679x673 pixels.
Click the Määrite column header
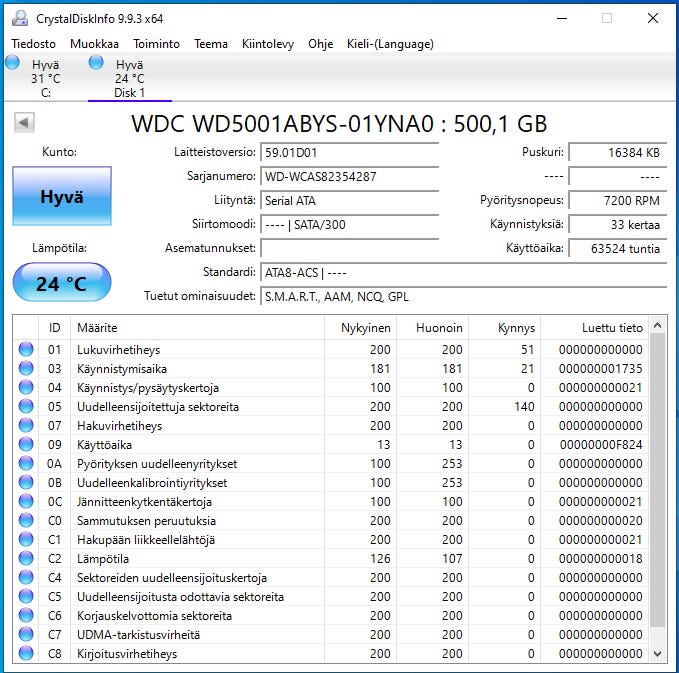[x=197, y=328]
